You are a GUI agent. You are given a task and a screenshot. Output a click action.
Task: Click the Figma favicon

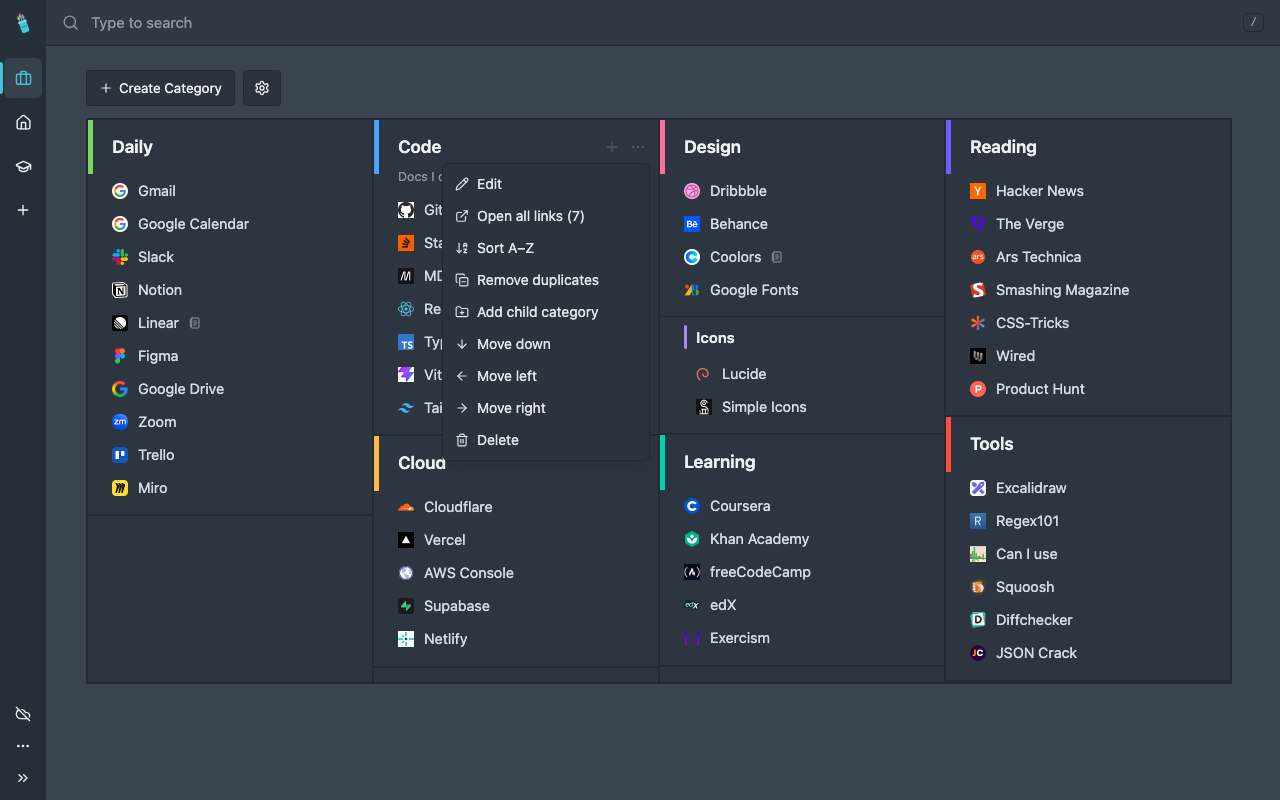[120, 356]
